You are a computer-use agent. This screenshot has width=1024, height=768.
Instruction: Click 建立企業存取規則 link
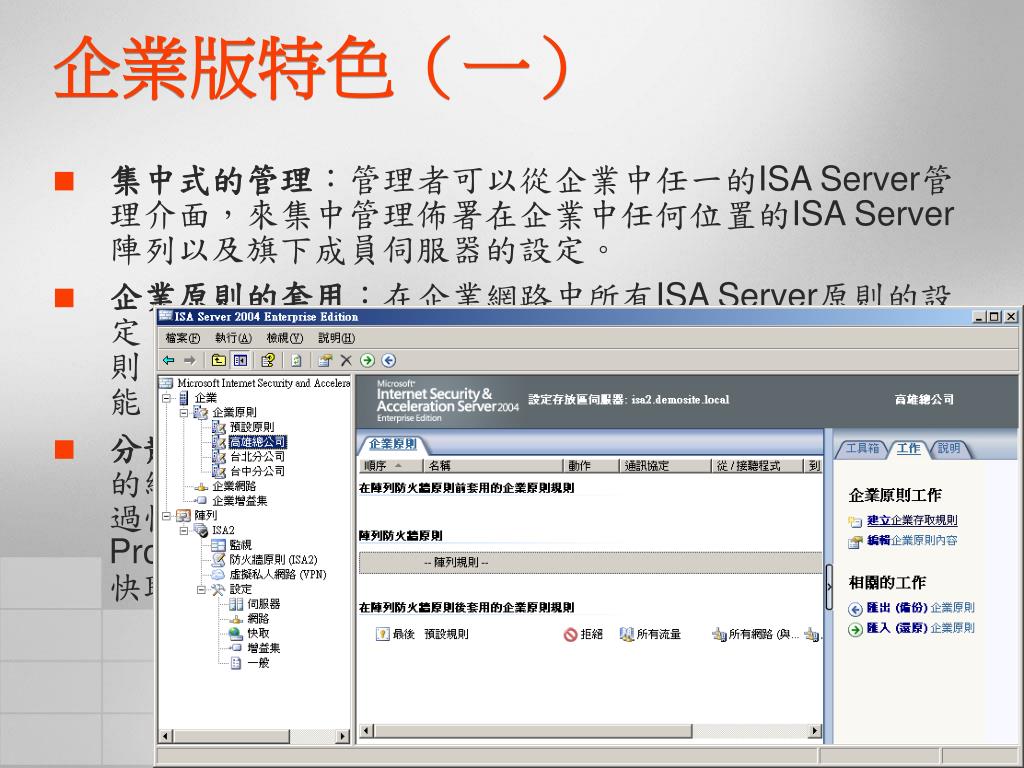coord(912,520)
